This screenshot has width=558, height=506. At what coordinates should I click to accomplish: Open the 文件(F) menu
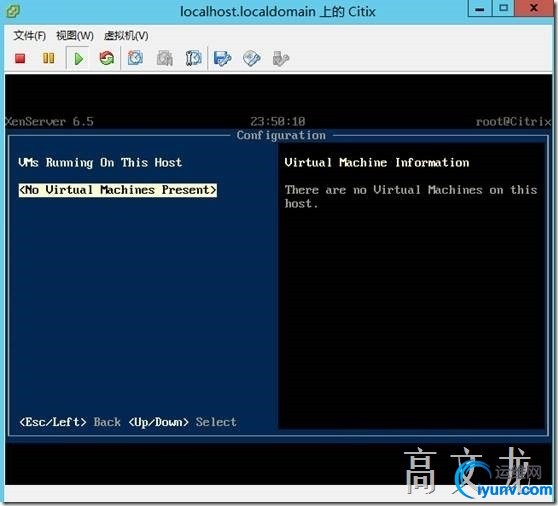point(30,36)
